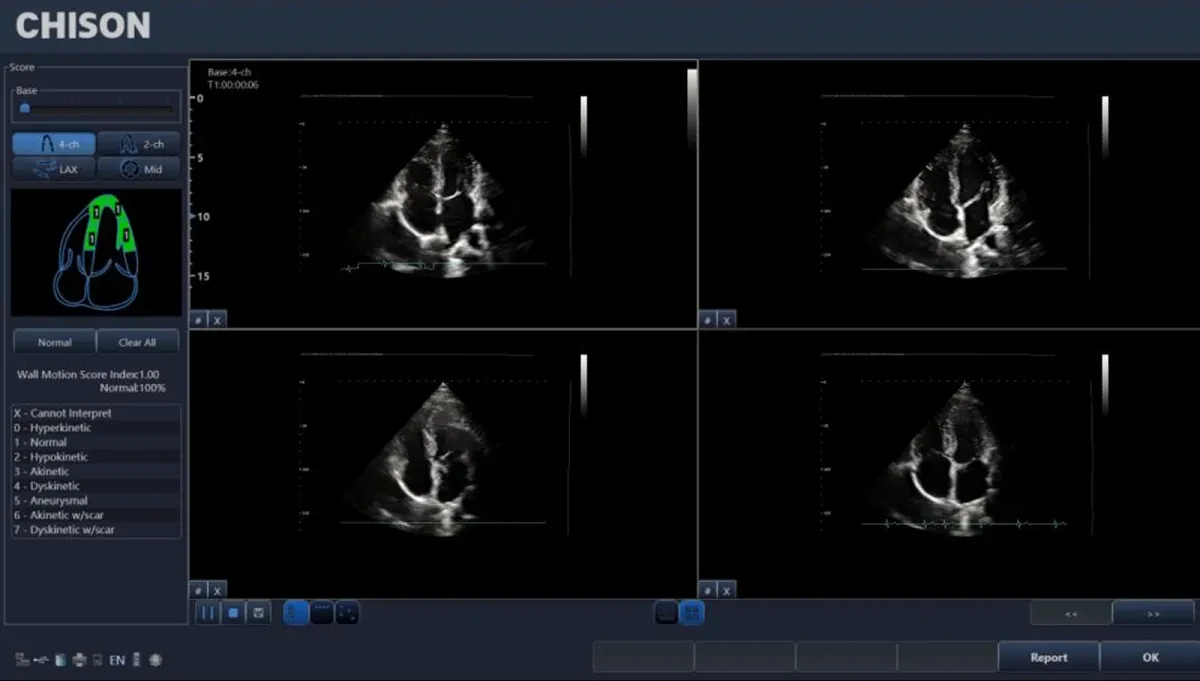Viewport: 1200px width, 681px height.
Task: Select the top-left 4-ch ultrasound clip
Action: click(x=443, y=194)
